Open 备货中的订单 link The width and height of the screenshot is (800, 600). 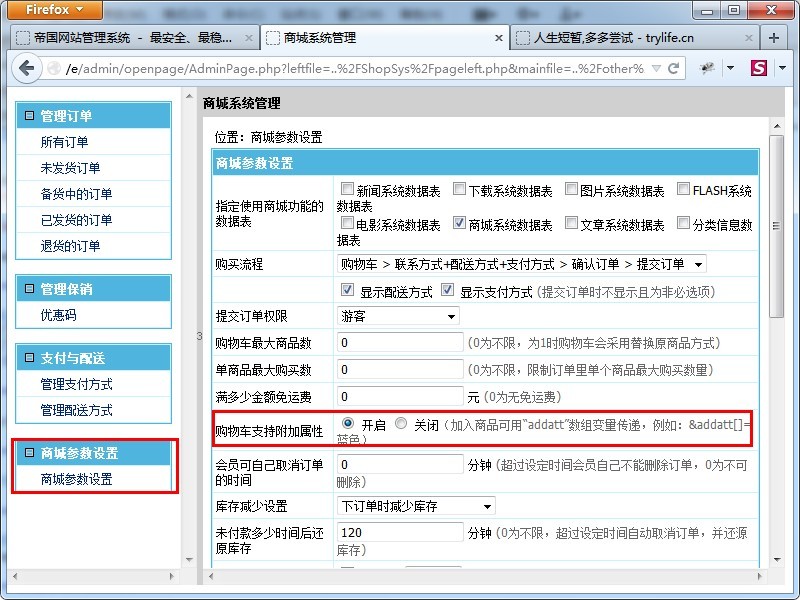77,194
